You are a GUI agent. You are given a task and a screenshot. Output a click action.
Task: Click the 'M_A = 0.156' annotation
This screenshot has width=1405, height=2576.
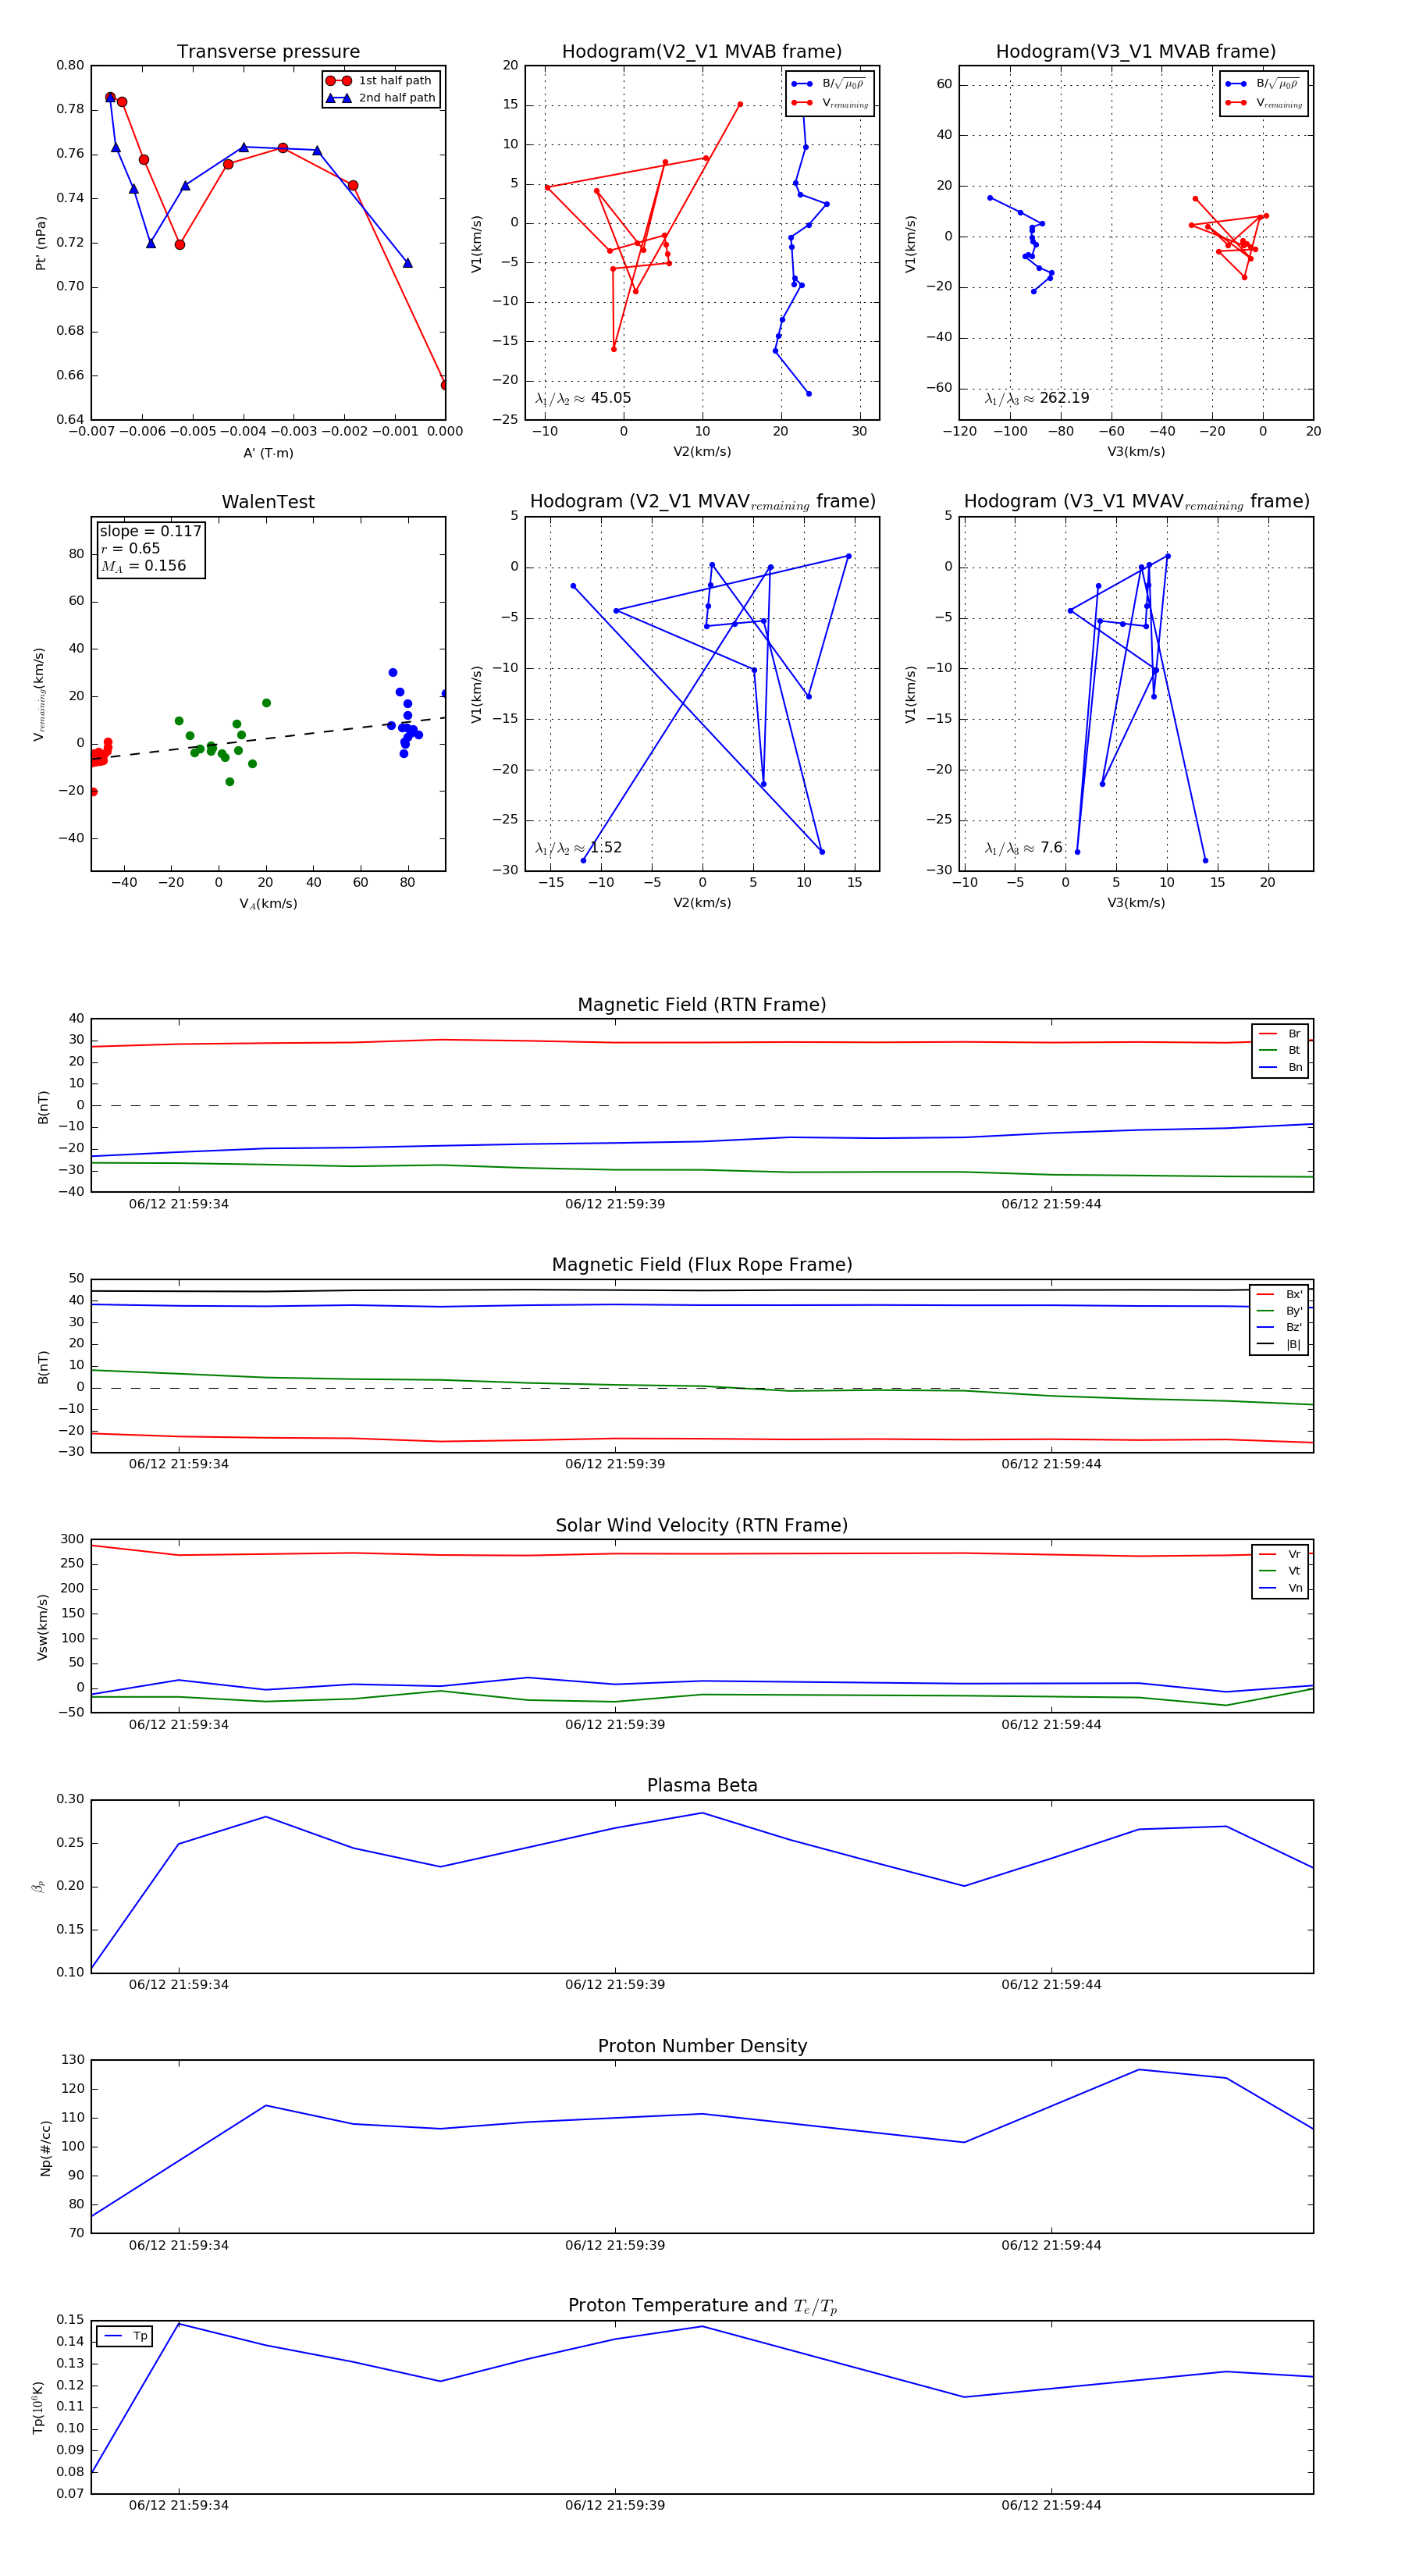[143, 566]
